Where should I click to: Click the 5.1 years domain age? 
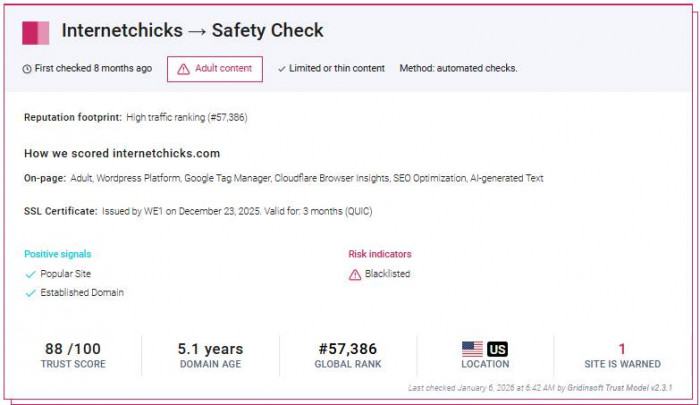point(210,349)
